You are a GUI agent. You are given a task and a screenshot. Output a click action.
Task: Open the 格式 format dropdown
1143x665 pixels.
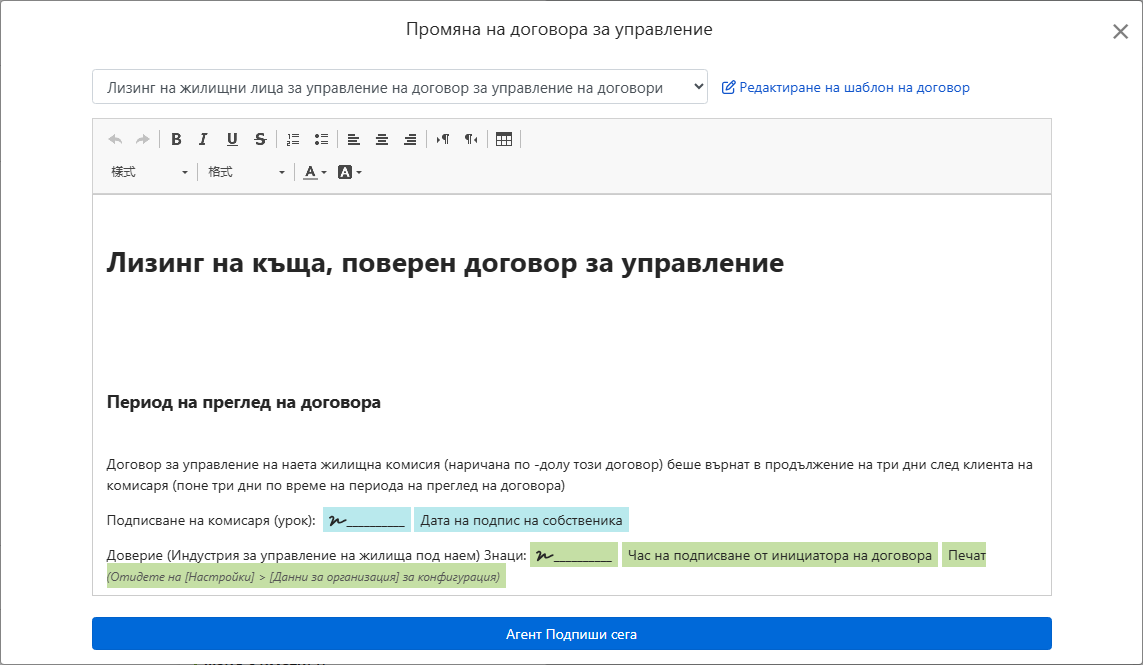[246, 172]
